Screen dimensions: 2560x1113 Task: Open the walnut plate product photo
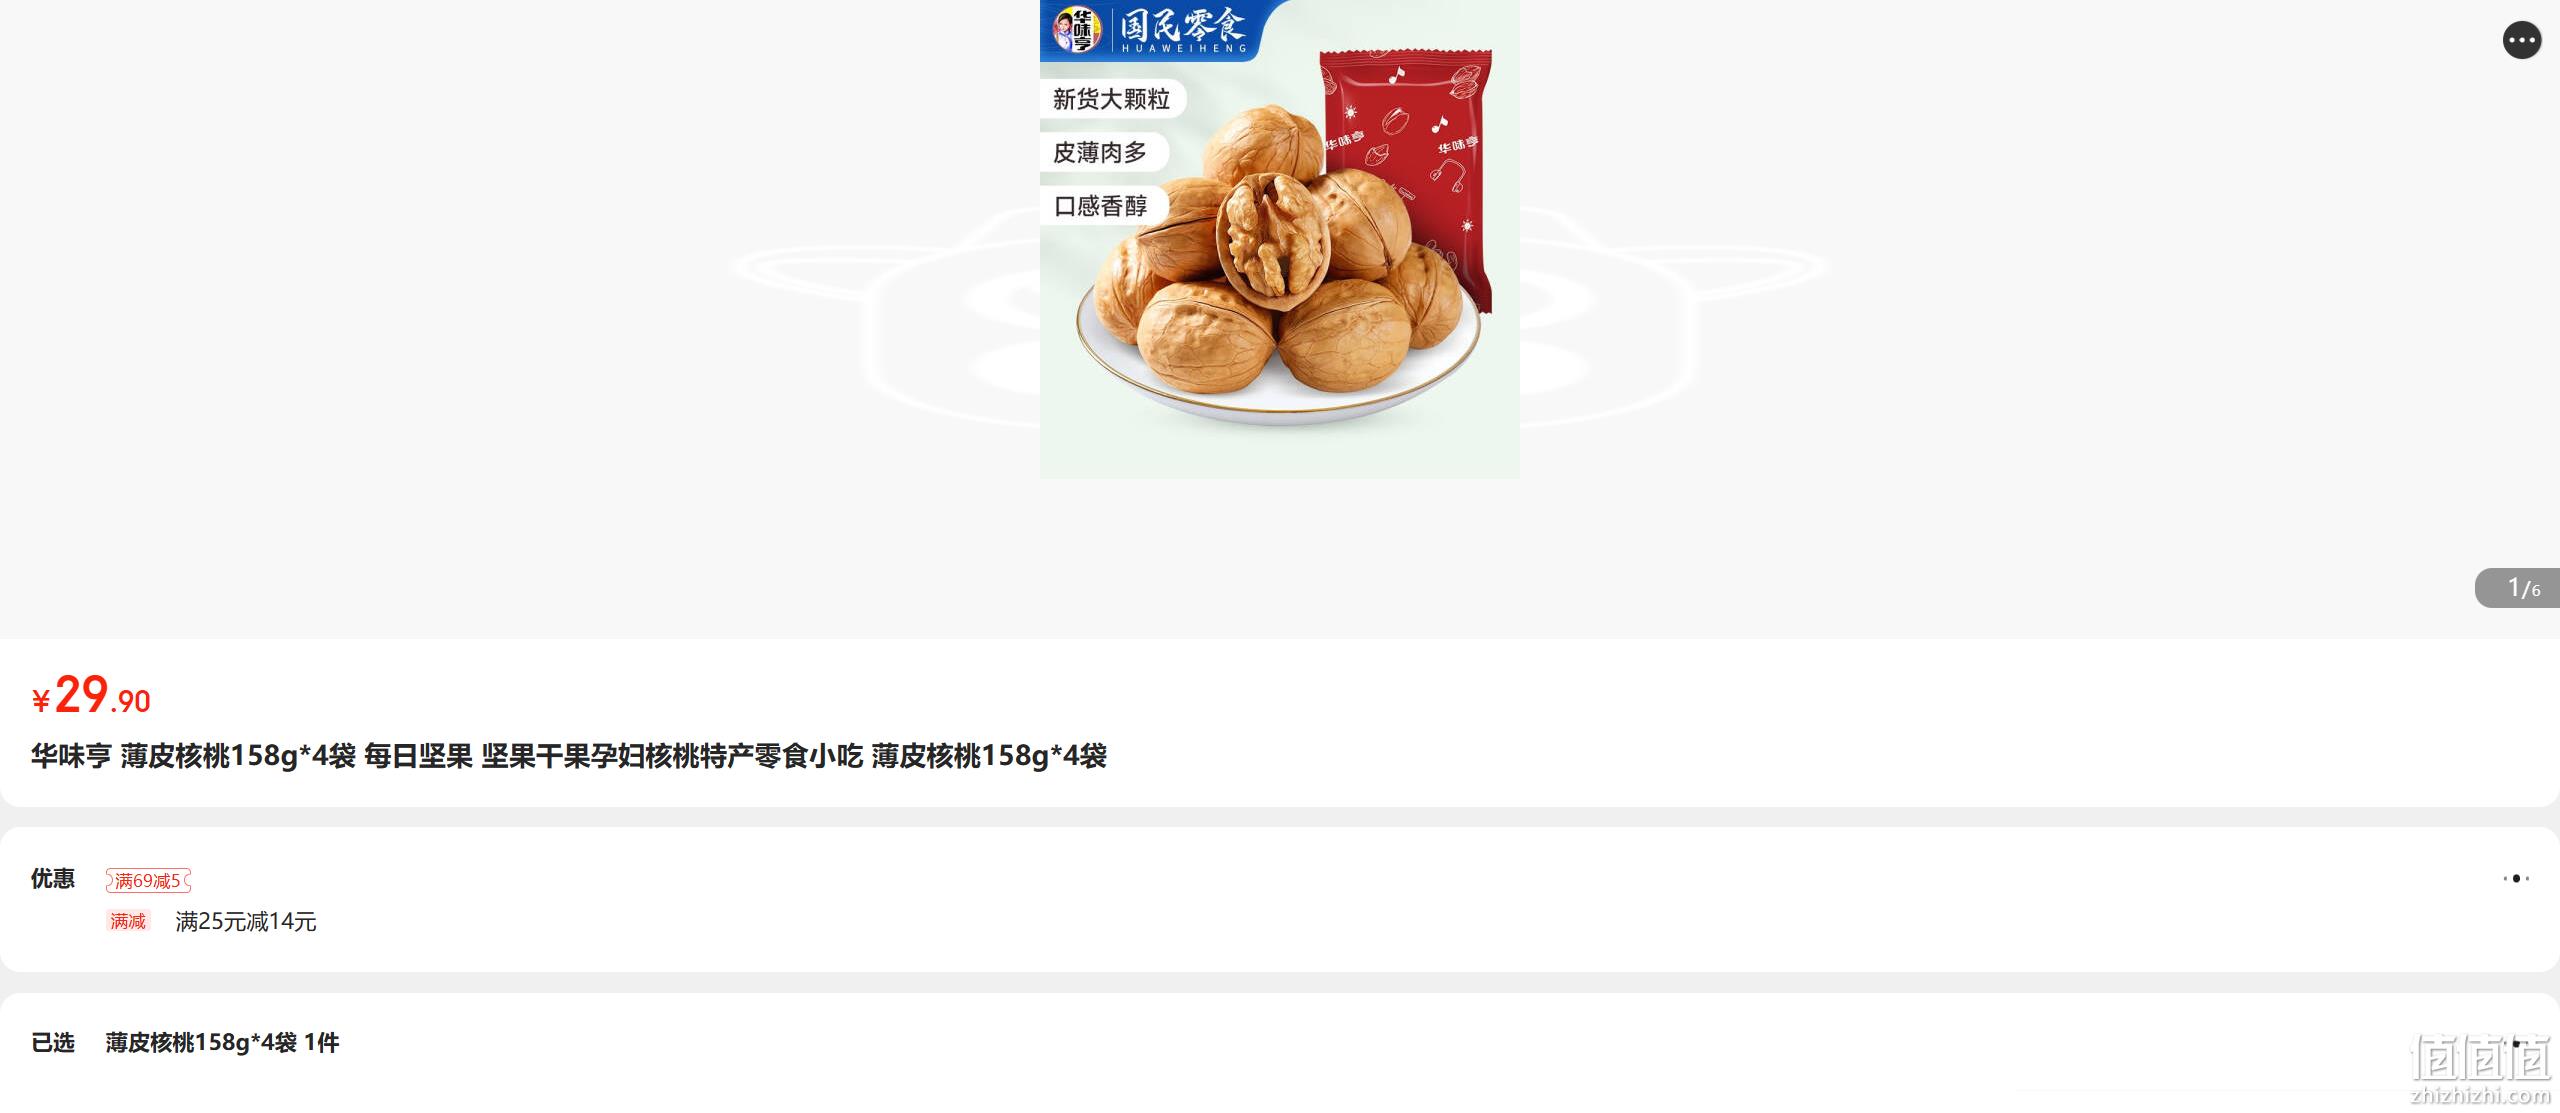pos(1279,239)
